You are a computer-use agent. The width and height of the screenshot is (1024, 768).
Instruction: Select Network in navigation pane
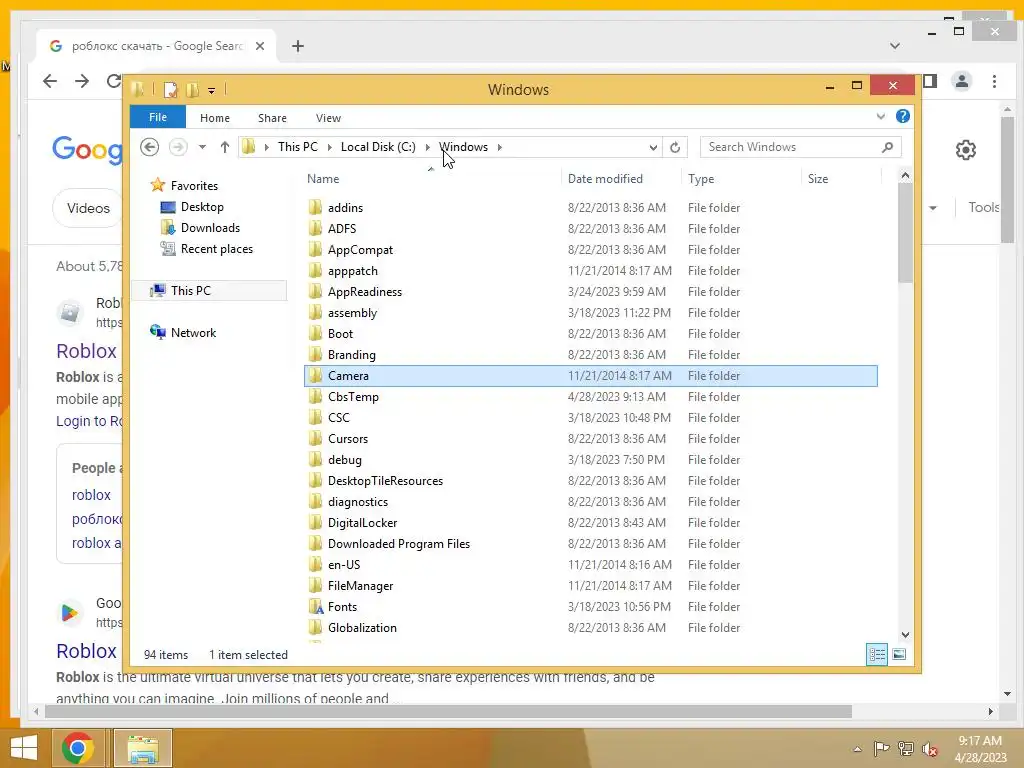[x=193, y=332]
